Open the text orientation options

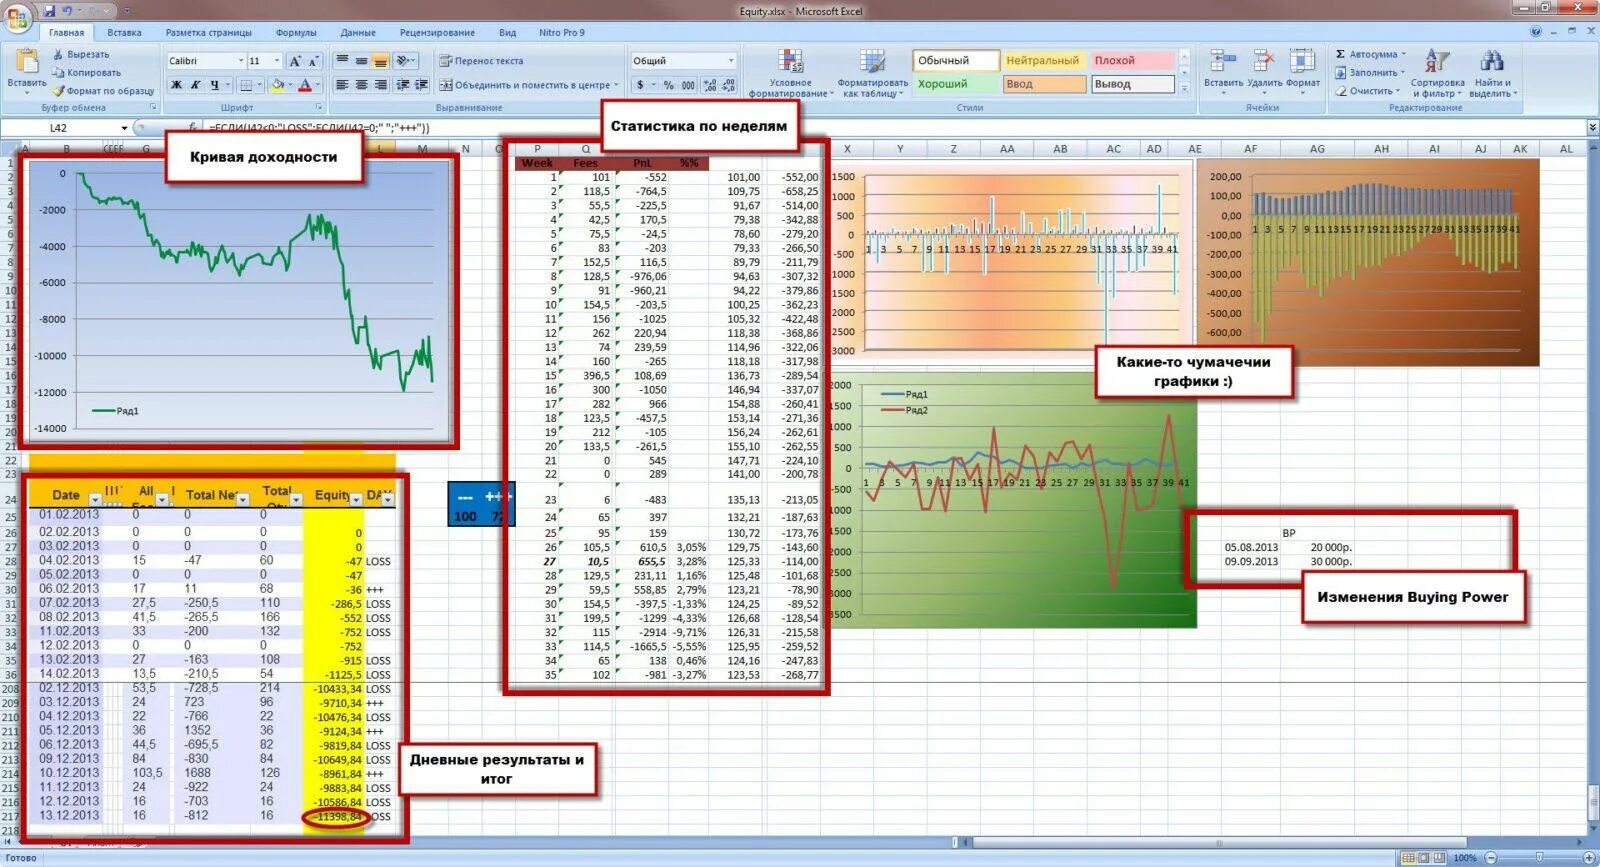pos(405,61)
